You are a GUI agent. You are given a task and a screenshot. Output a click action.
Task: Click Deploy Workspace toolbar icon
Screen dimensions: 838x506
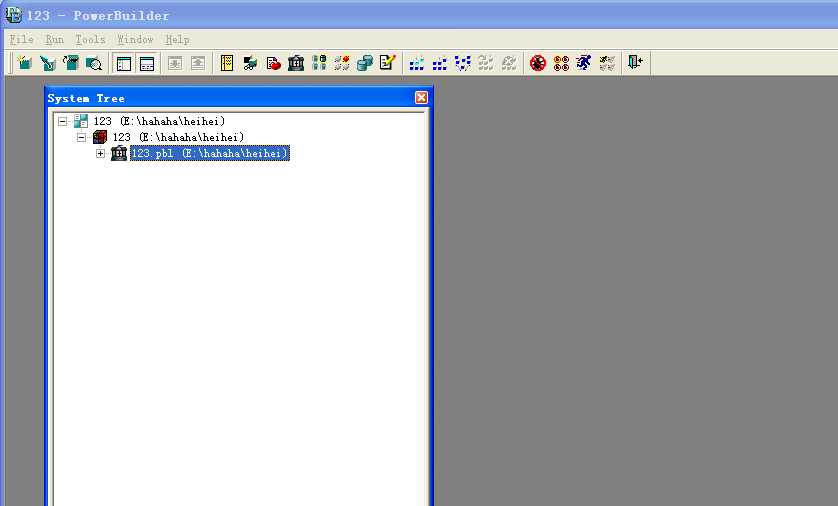point(462,63)
